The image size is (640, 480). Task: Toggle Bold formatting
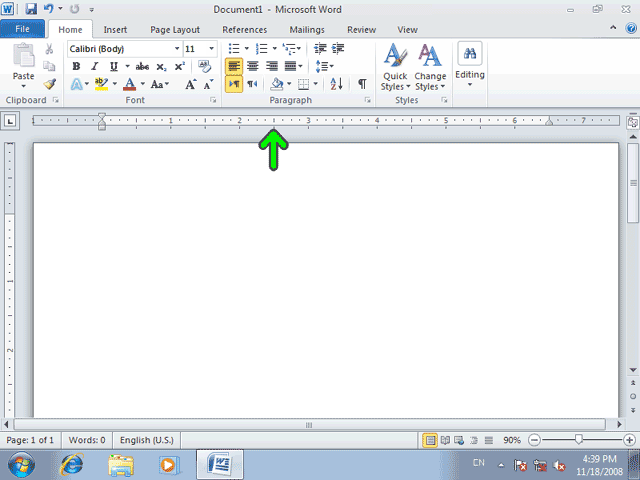(76, 66)
